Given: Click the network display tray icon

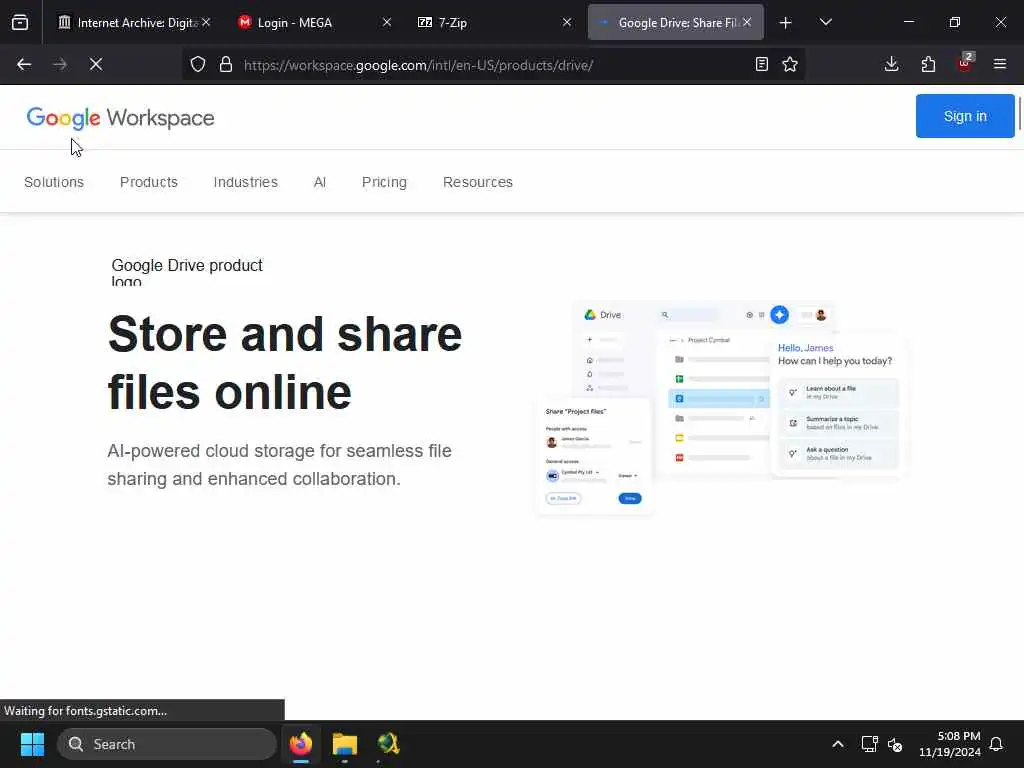Looking at the screenshot, I should coord(869,744).
